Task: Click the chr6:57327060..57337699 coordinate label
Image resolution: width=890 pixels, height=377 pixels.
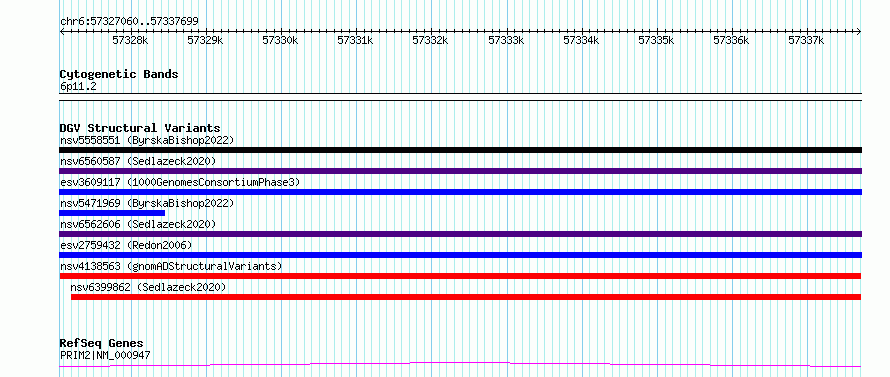Action: 129,22
